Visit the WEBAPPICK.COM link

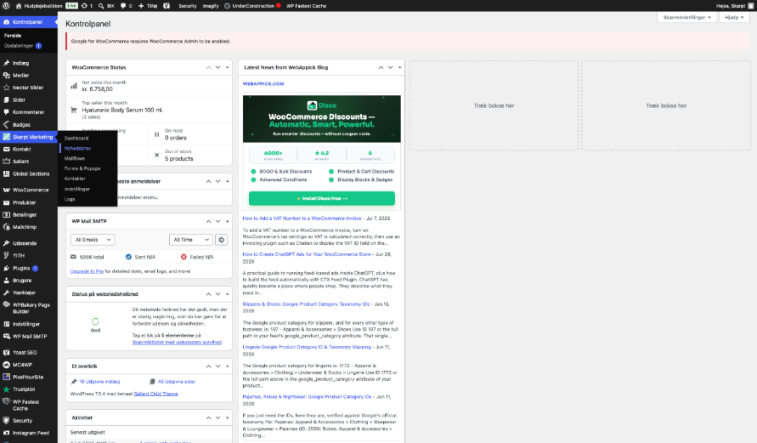coord(263,84)
